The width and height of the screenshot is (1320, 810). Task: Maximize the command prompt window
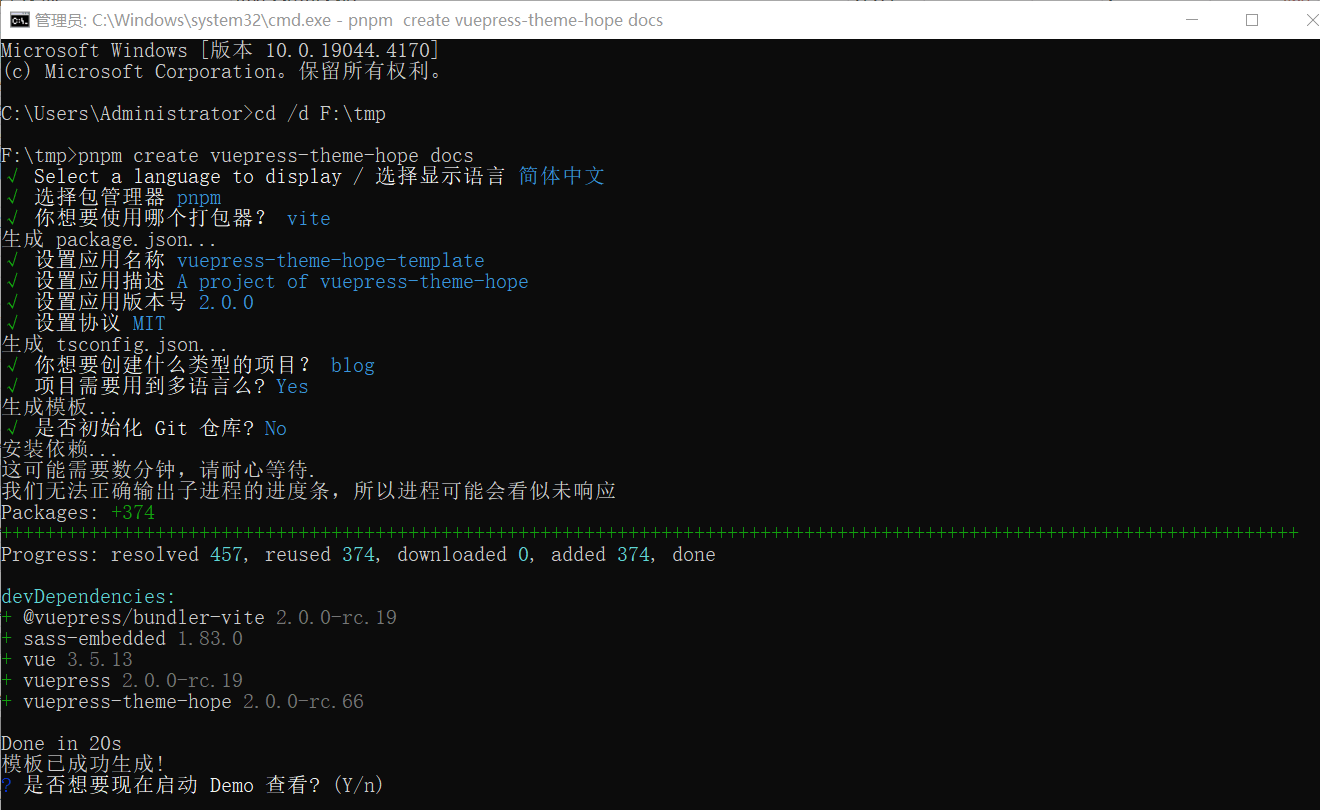(x=1252, y=19)
